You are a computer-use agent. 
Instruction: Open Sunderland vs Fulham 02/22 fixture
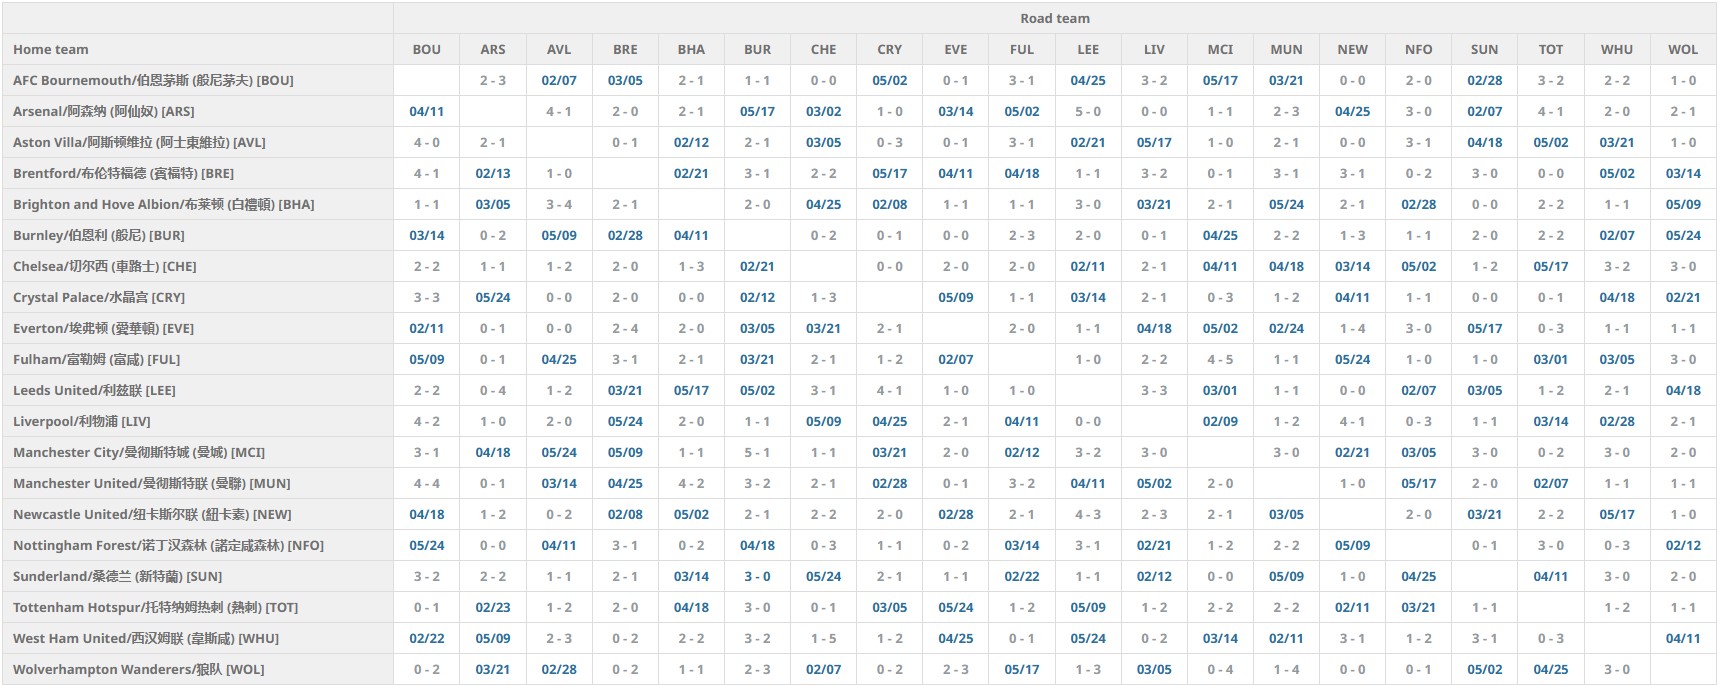(x=1022, y=577)
